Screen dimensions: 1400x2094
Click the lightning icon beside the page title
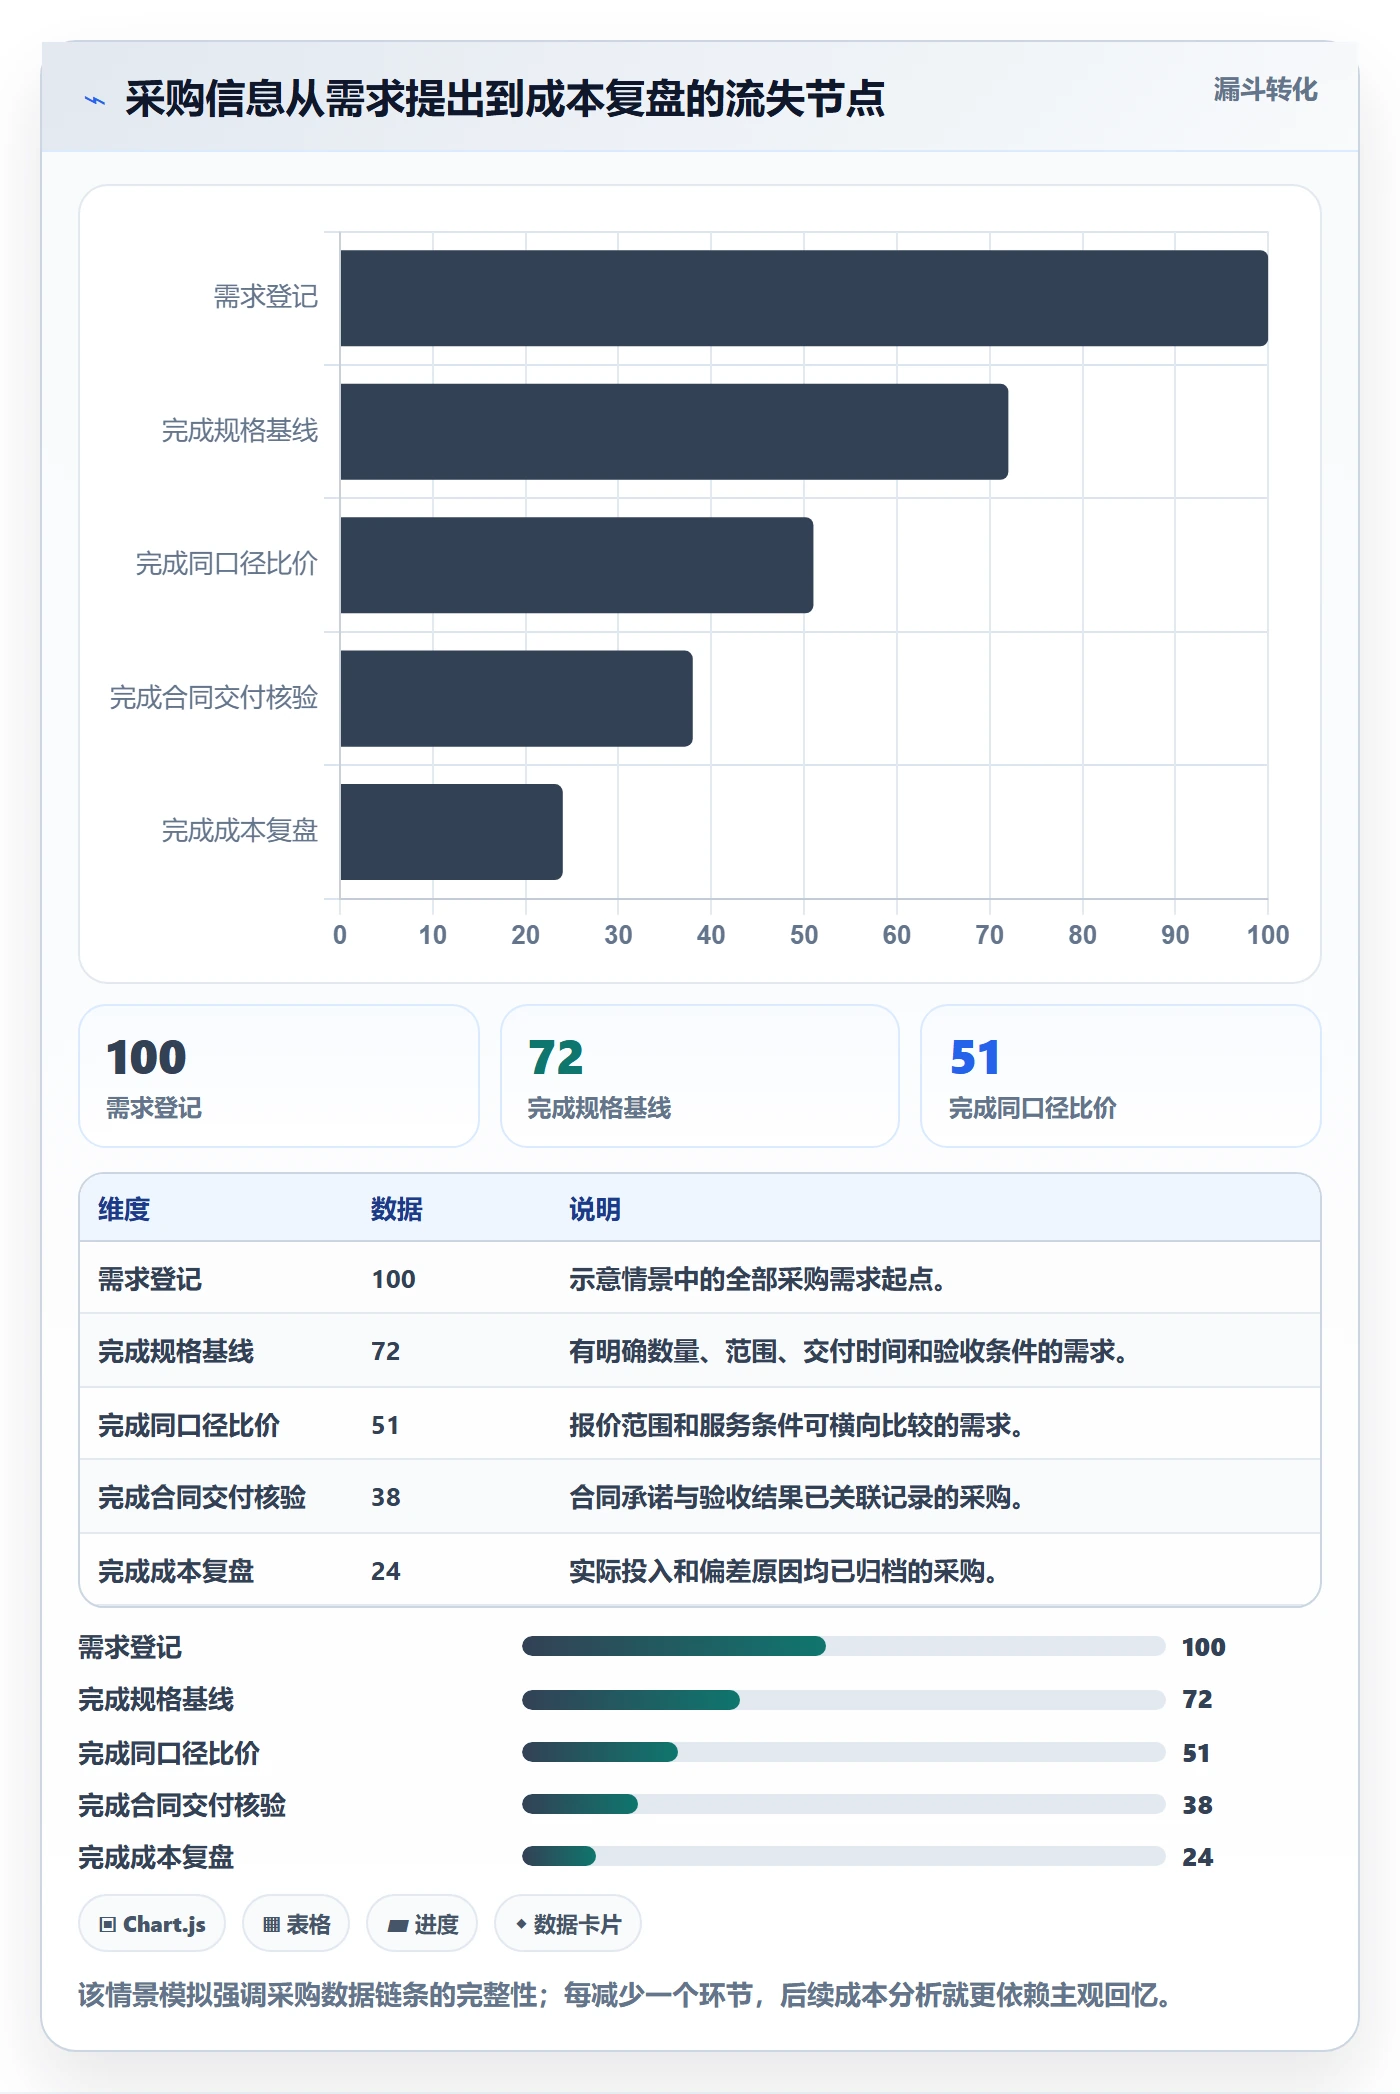coord(95,100)
